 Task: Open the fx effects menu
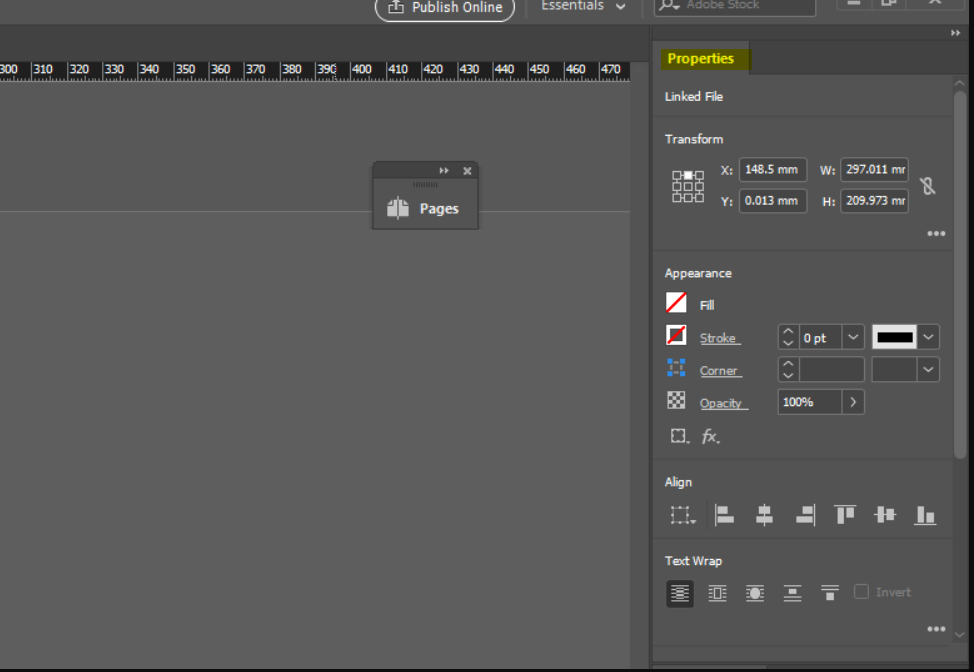pyautogui.click(x=711, y=437)
